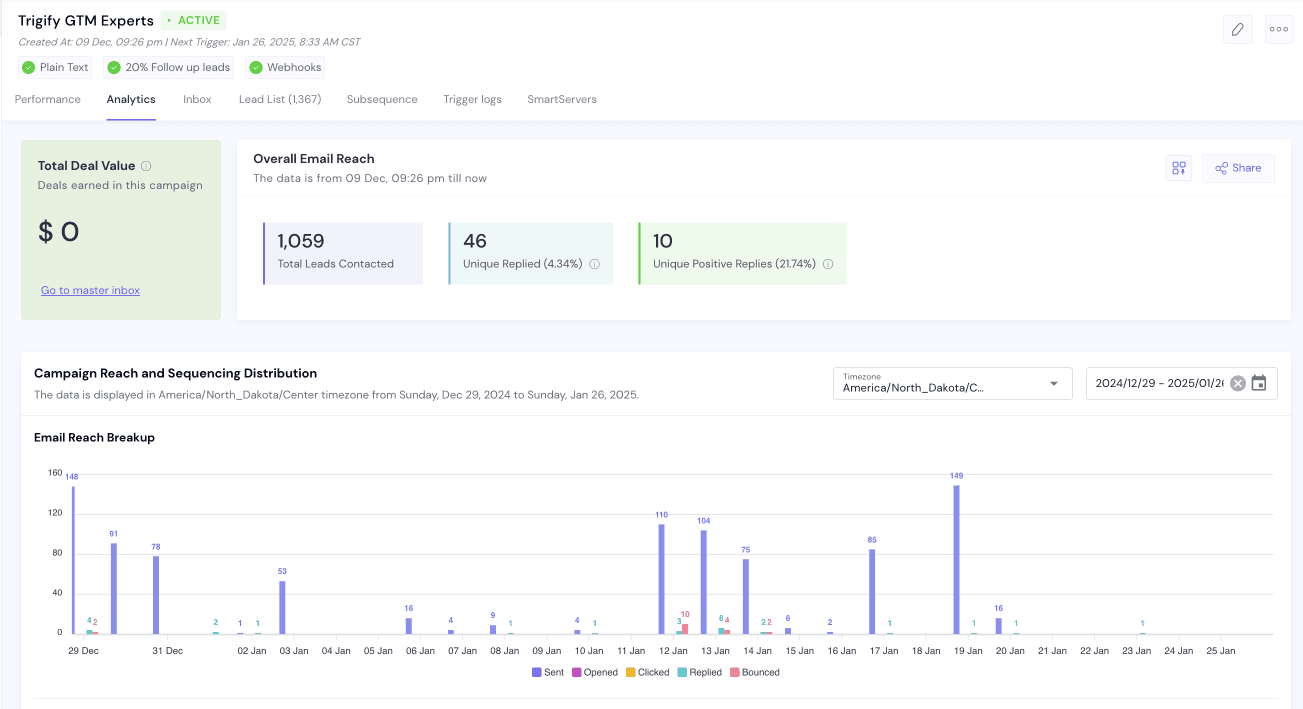
Task: Toggle the Replied series in chart legend
Action: coord(699,672)
